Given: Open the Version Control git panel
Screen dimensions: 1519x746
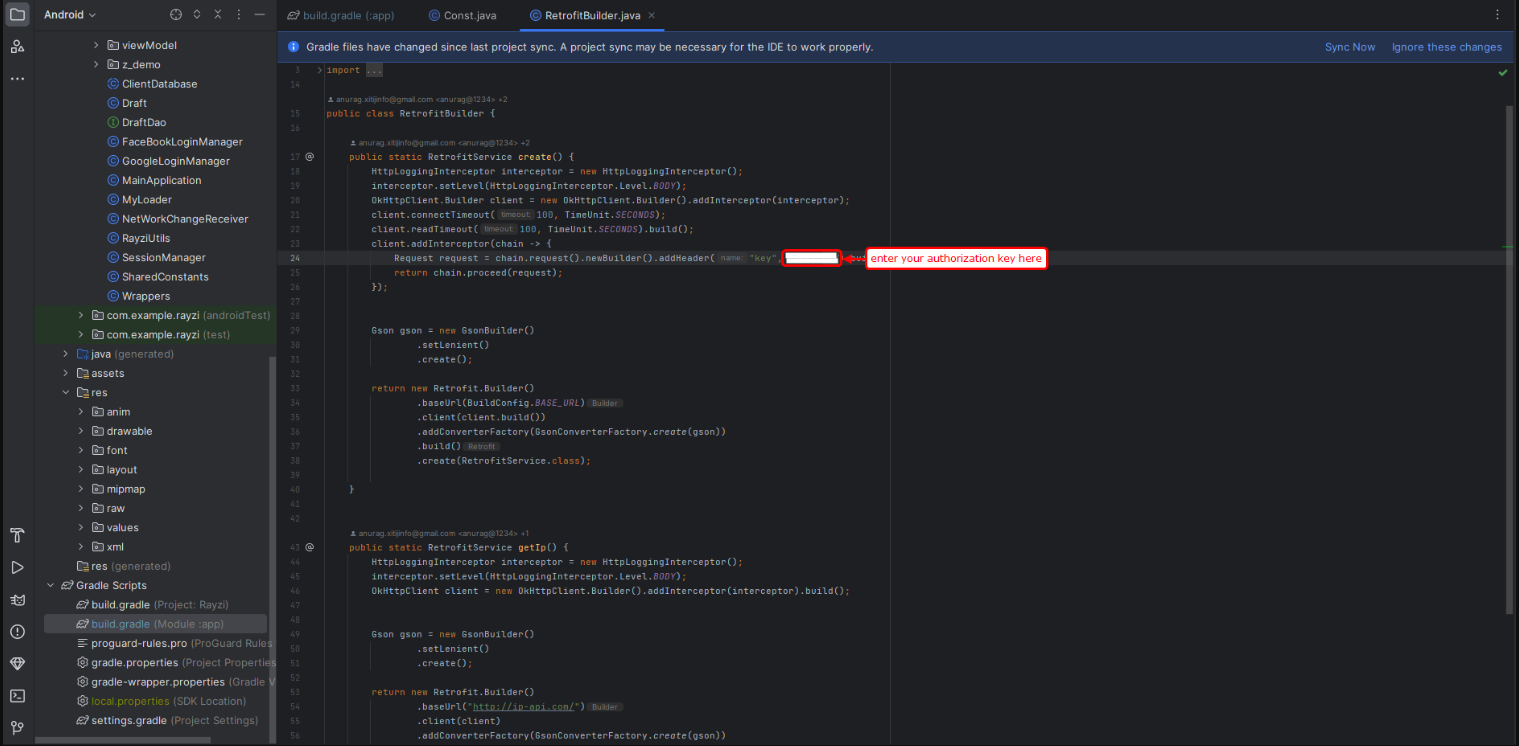Looking at the screenshot, I should (17, 727).
